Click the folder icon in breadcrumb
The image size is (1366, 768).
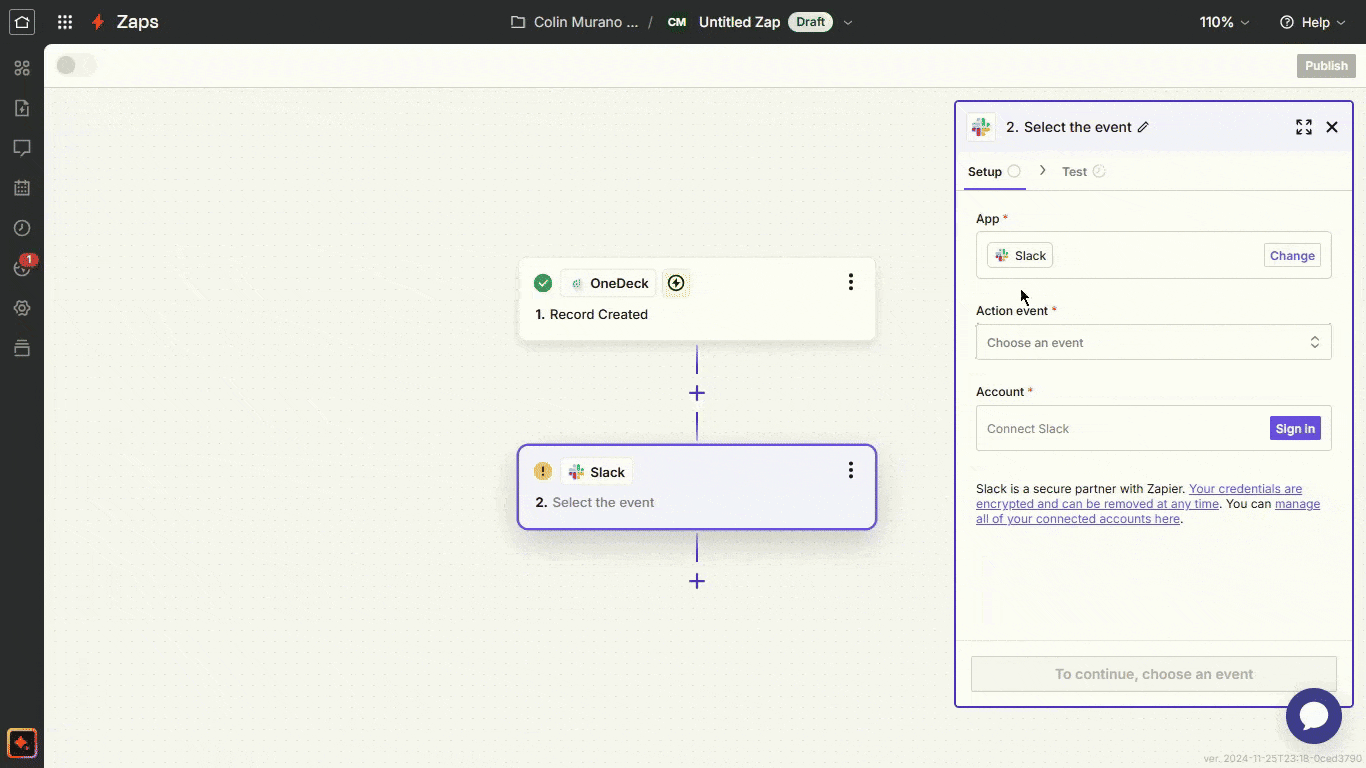click(x=518, y=22)
